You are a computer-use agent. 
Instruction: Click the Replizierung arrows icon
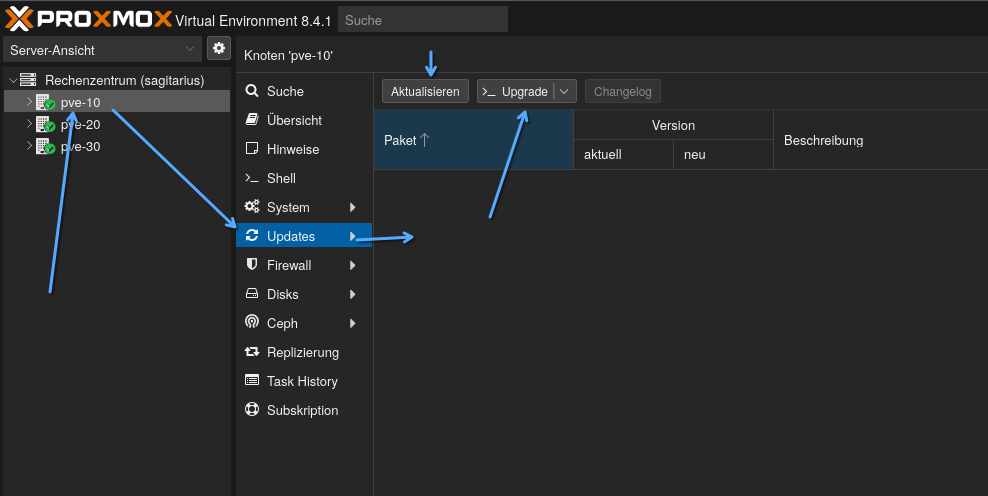point(251,352)
